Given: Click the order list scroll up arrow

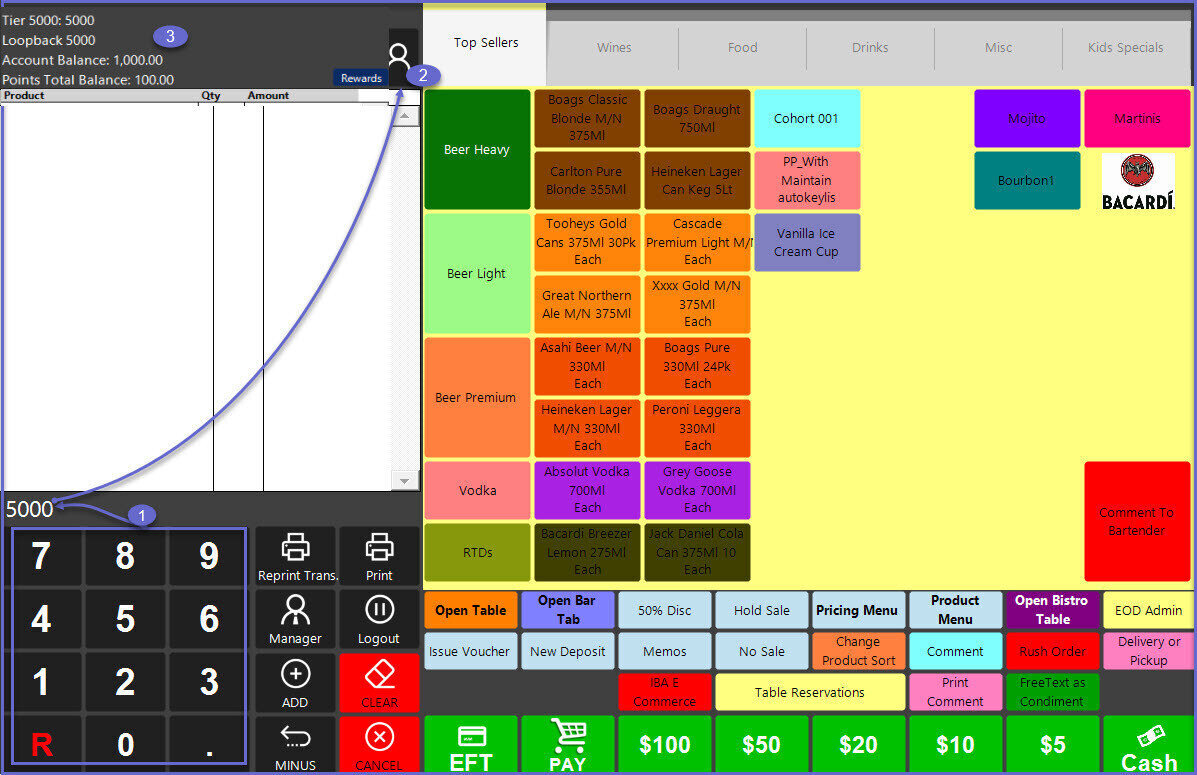Looking at the screenshot, I should [405, 116].
